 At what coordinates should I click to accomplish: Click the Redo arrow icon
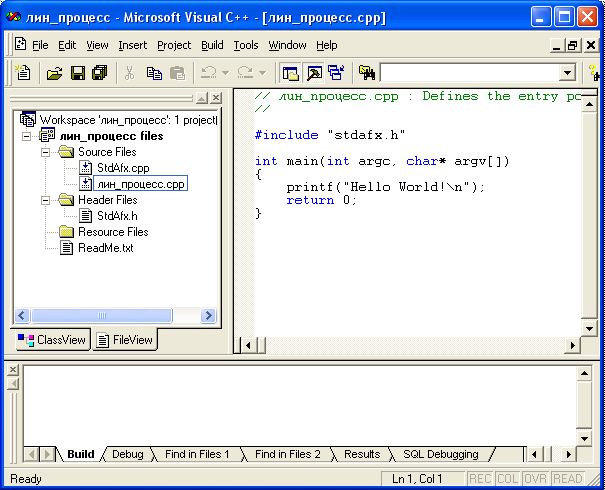245,73
